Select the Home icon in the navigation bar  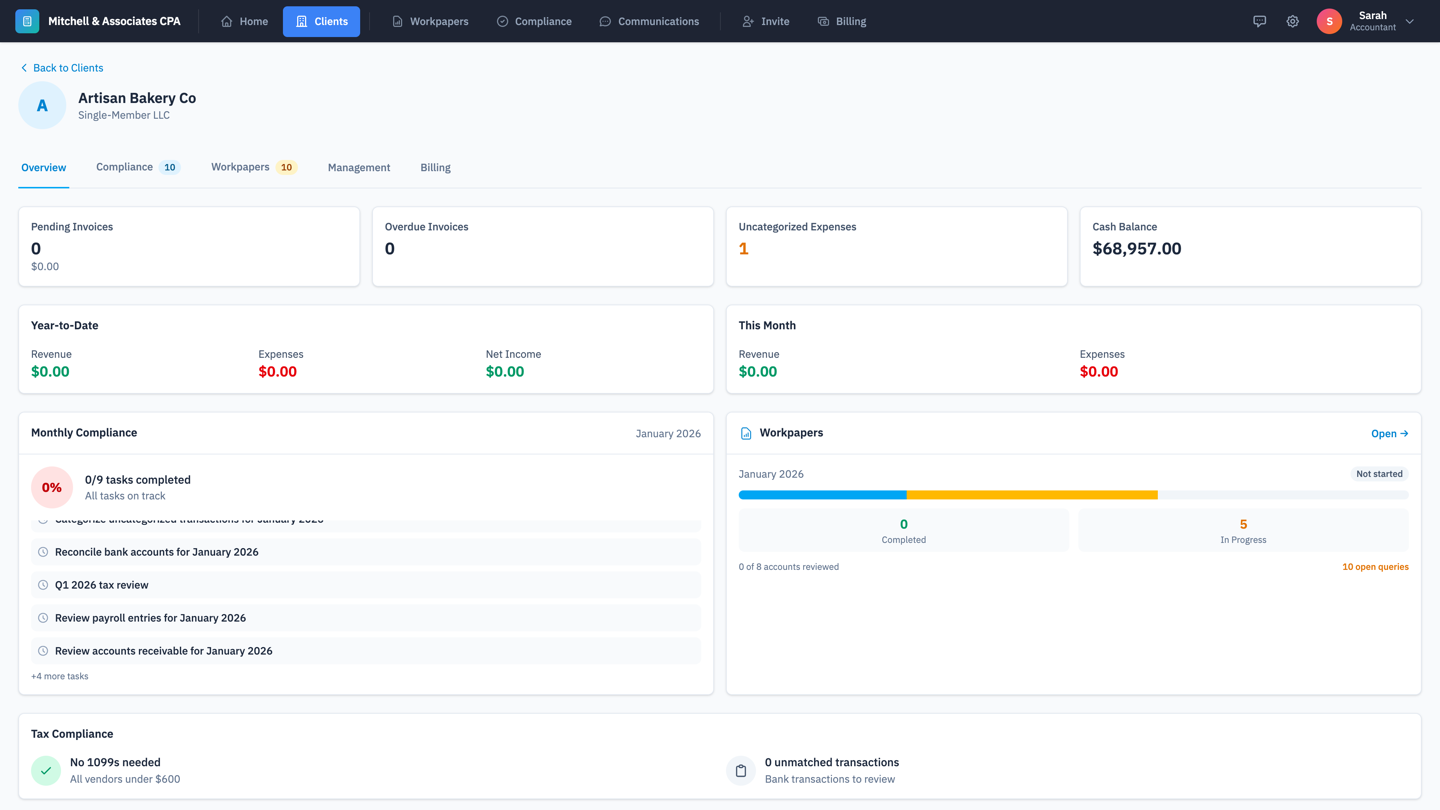click(x=228, y=21)
